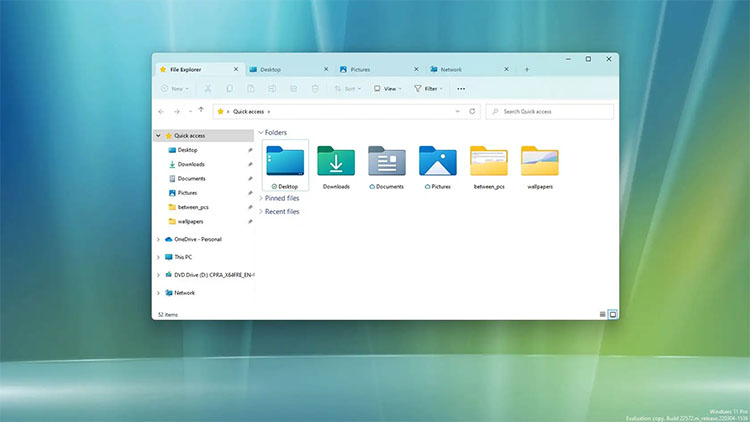
Task: Open the Pictures folder icon in Folders
Action: click(x=438, y=161)
